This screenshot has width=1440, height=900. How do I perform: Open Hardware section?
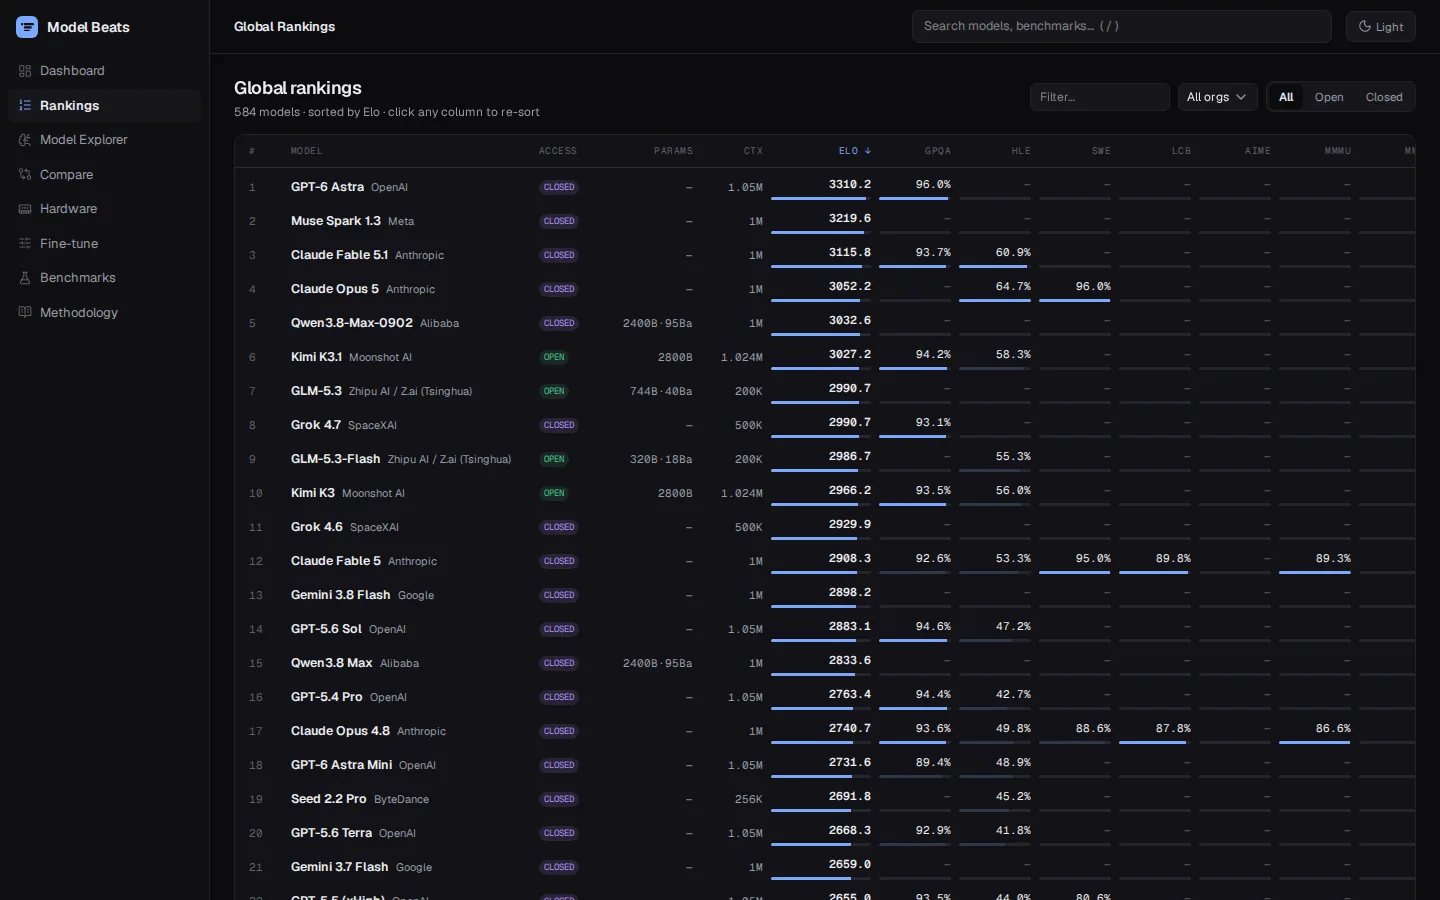click(104, 209)
